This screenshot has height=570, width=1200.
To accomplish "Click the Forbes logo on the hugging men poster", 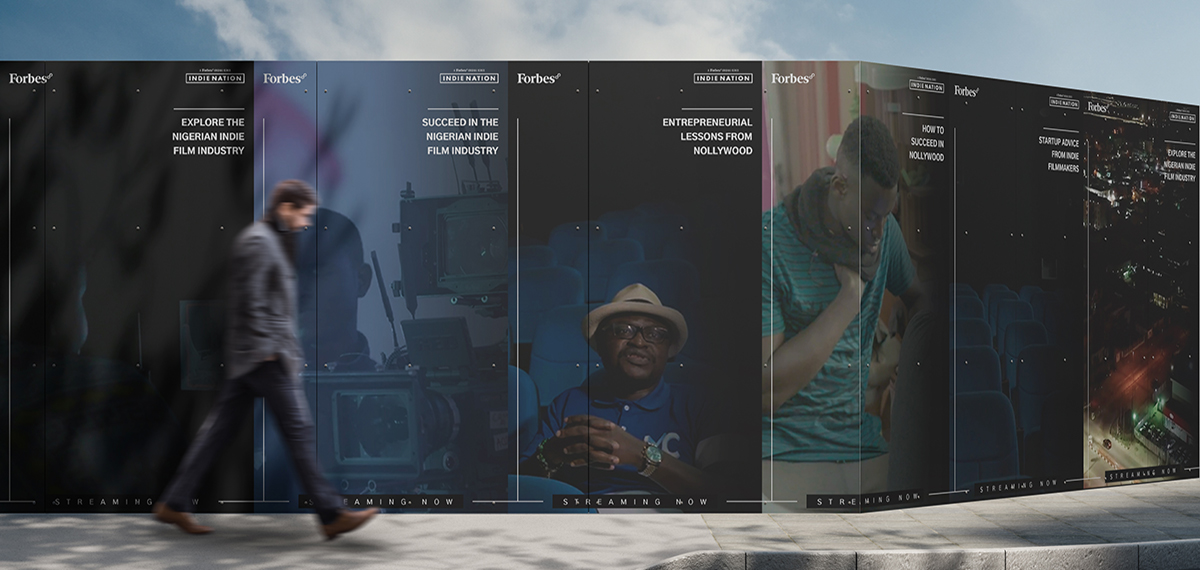I will pyautogui.click(x=792, y=78).
